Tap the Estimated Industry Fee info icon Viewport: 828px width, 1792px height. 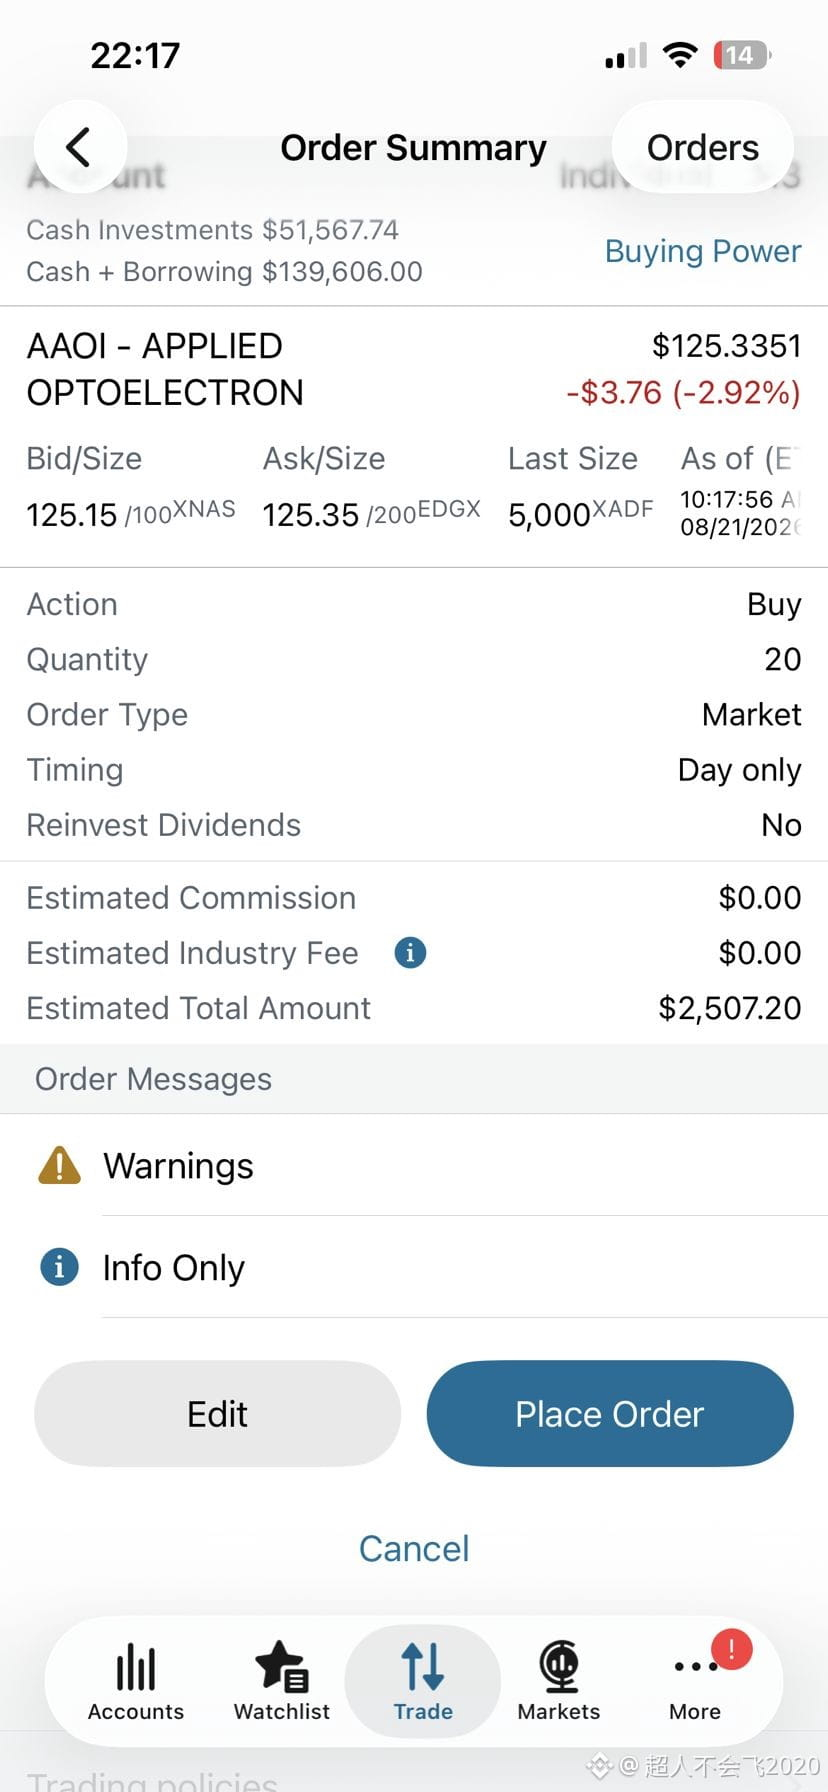click(x=410, y=952)
